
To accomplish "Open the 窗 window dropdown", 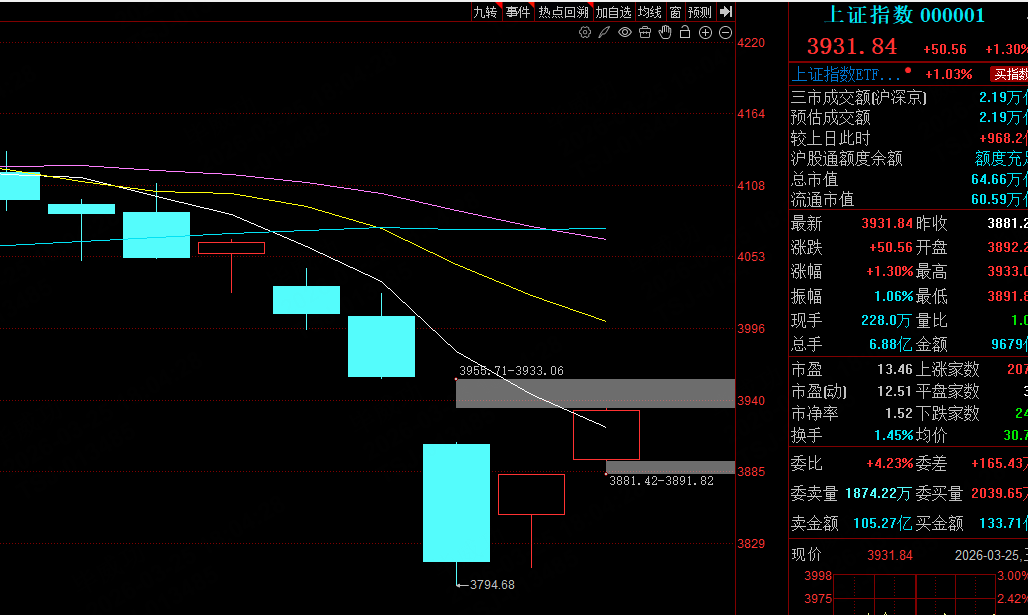I will 676,12.
